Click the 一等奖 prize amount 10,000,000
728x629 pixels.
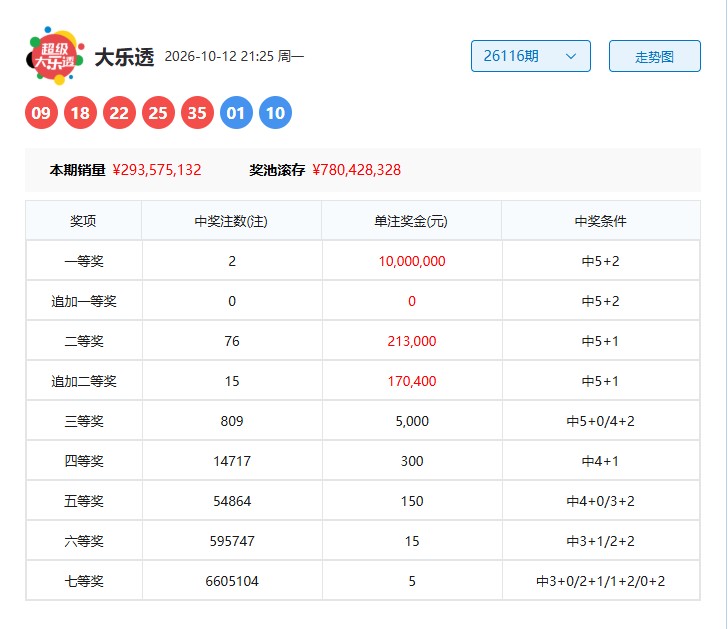point(412,261)
